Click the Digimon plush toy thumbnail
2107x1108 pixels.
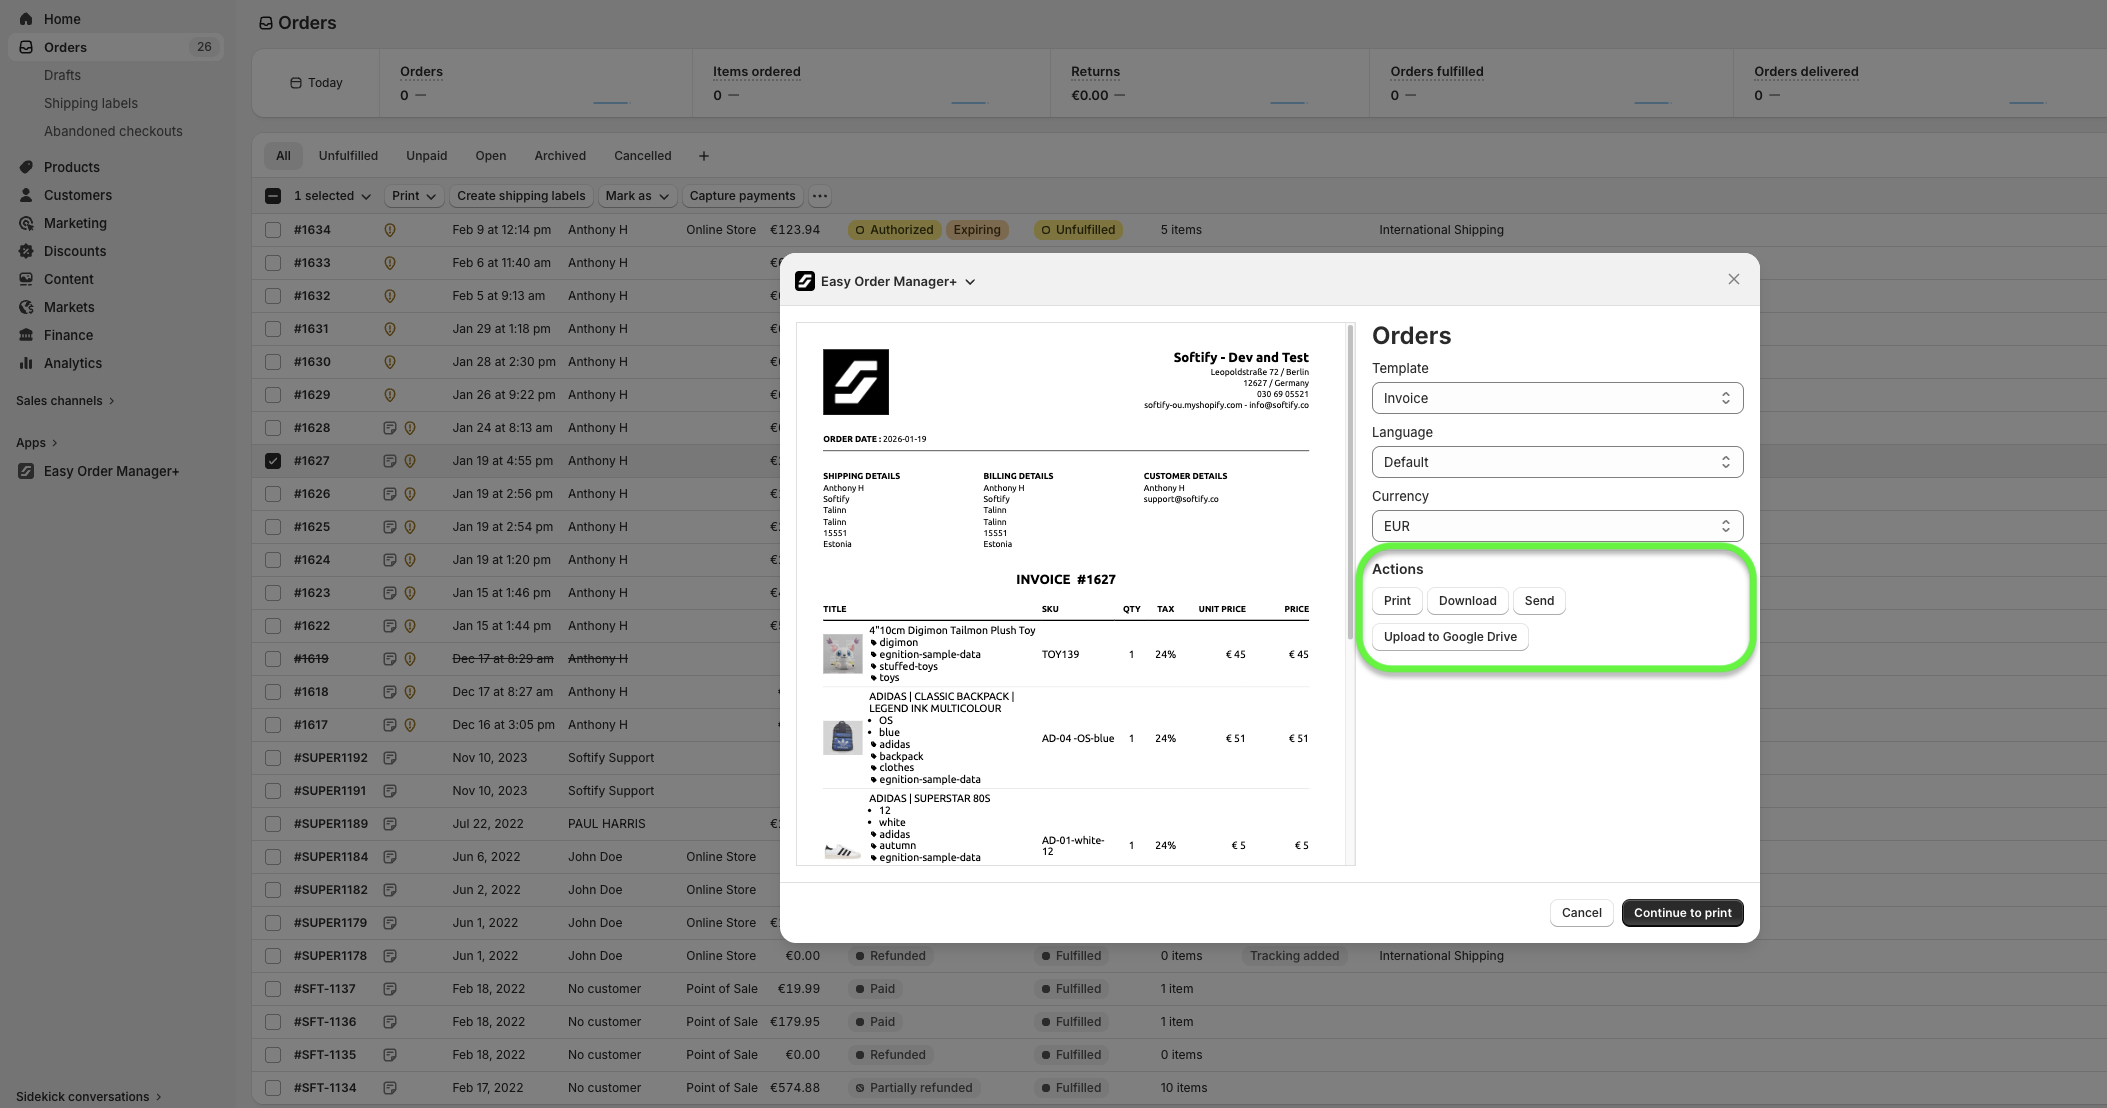(842, 654)
